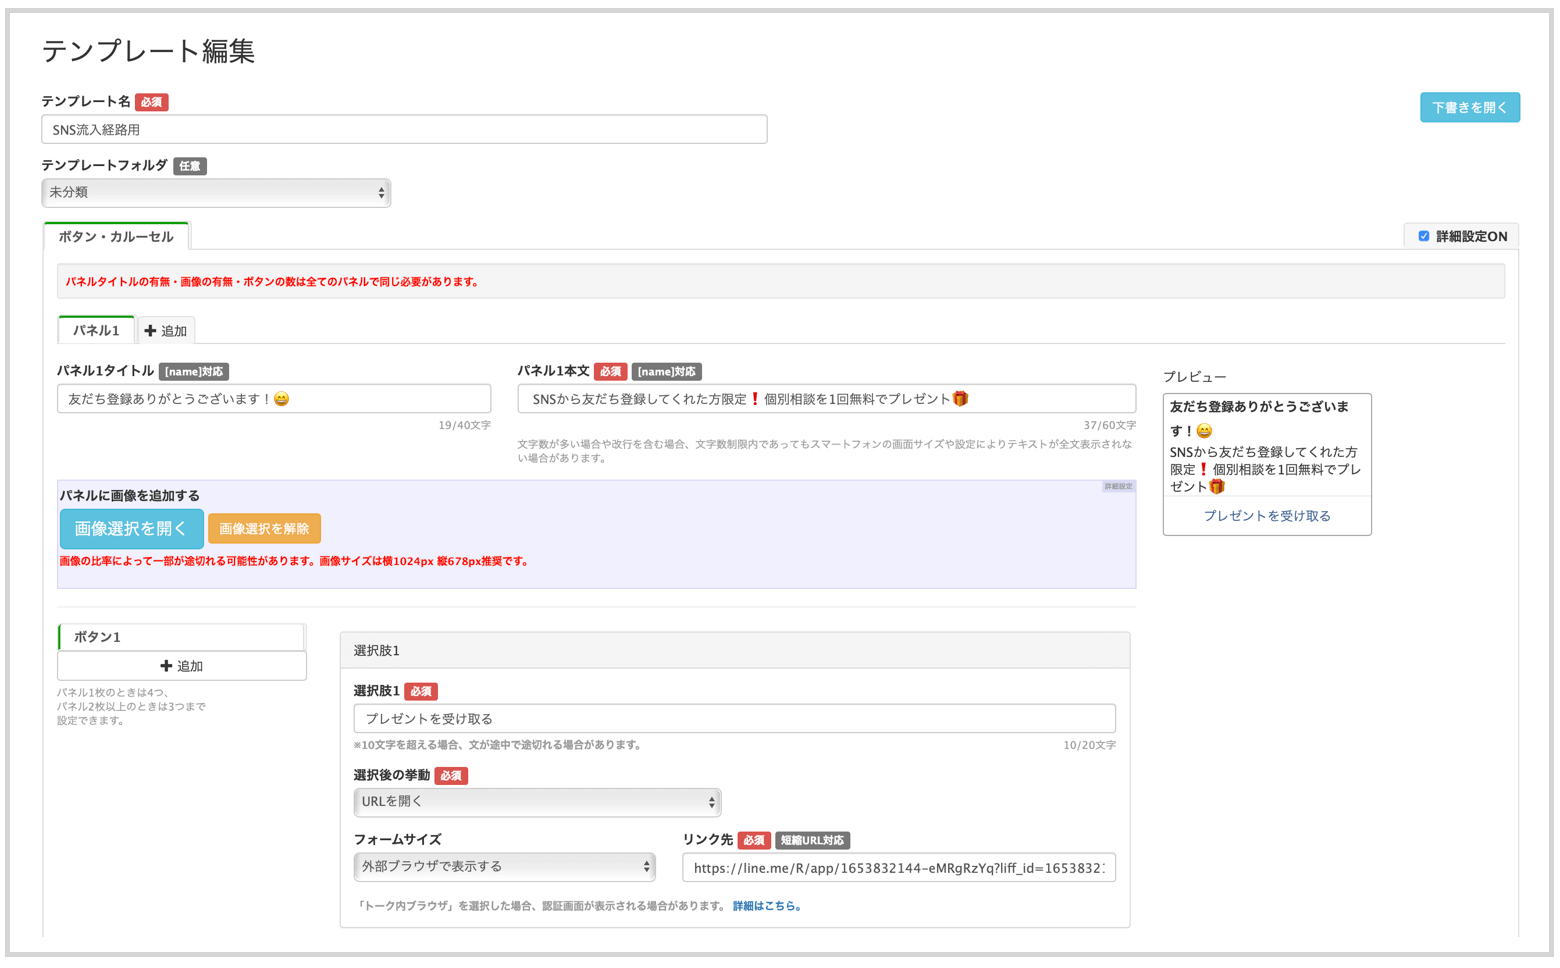This screenshot has width=1560, height=968.
Task: Expand the 選択後の挙動 dropdown showing URLを開く
Action: point(537,802)
